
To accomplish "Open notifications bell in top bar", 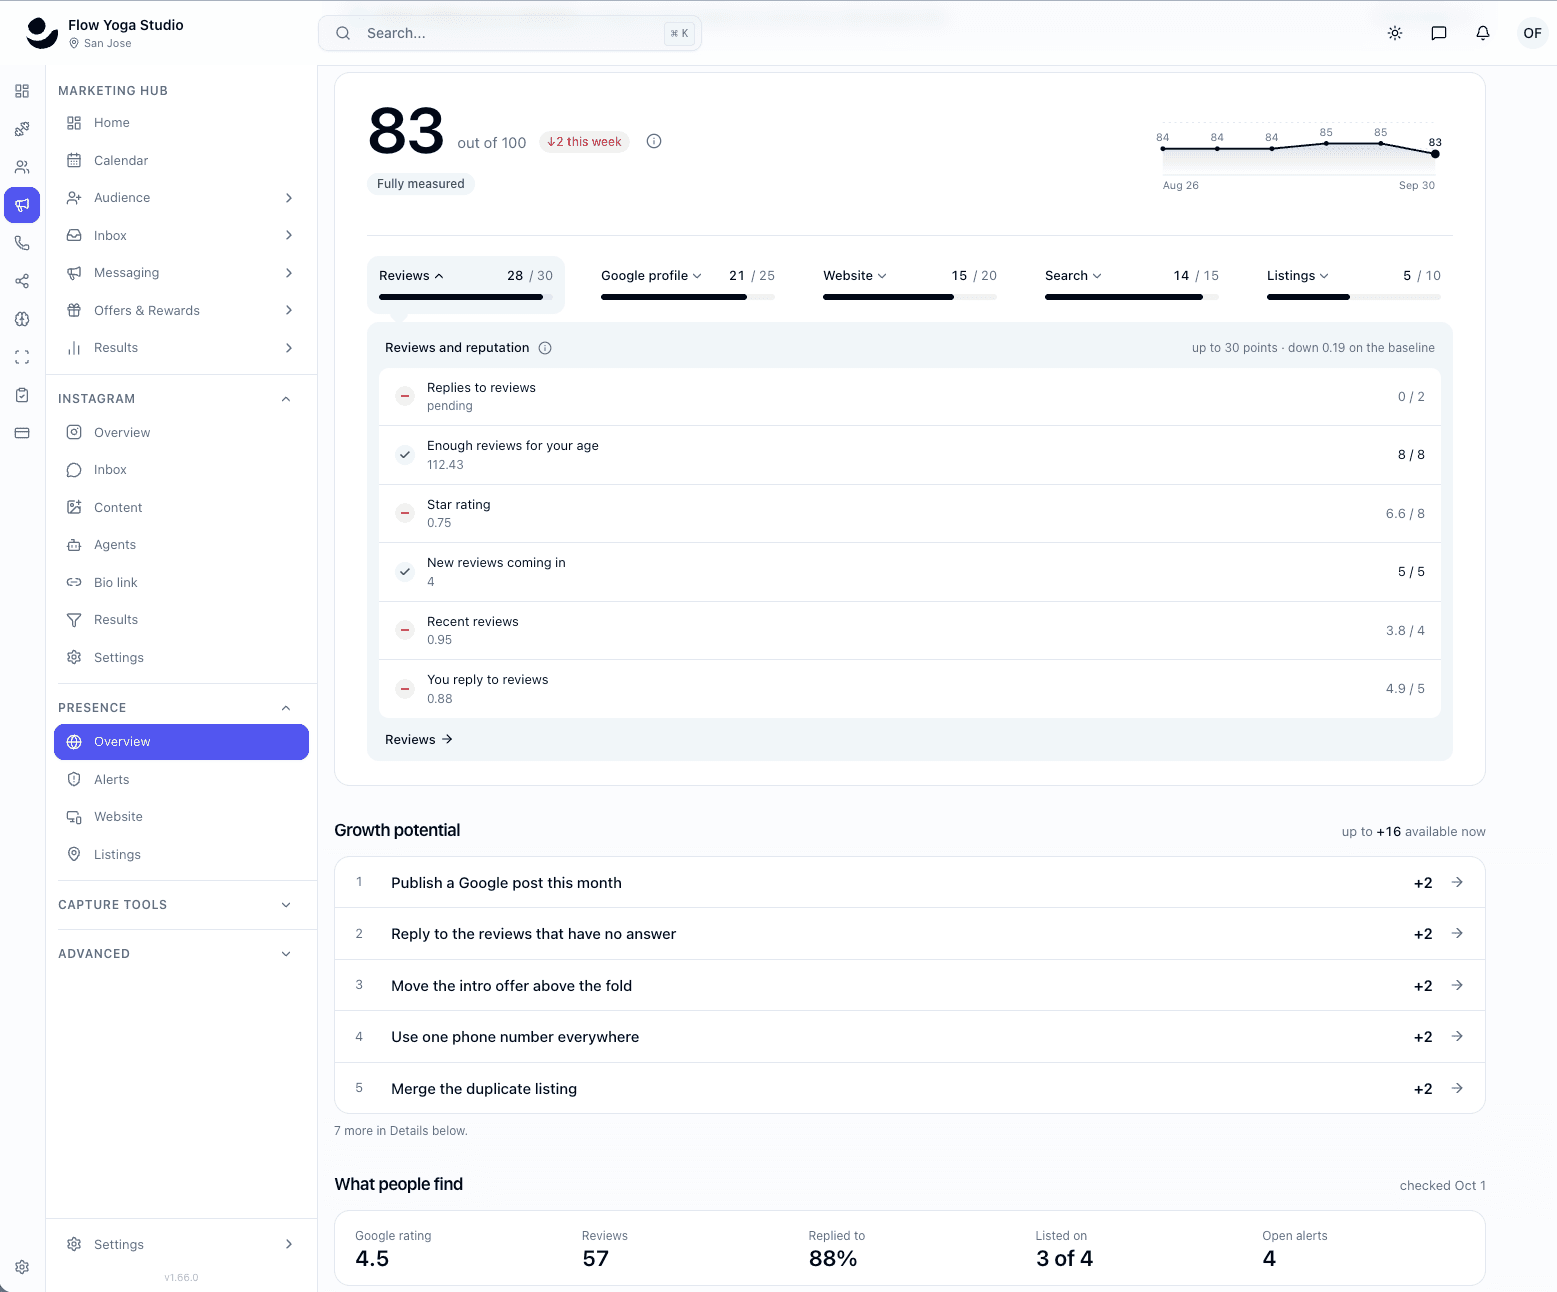I will tap(1483, 33).
